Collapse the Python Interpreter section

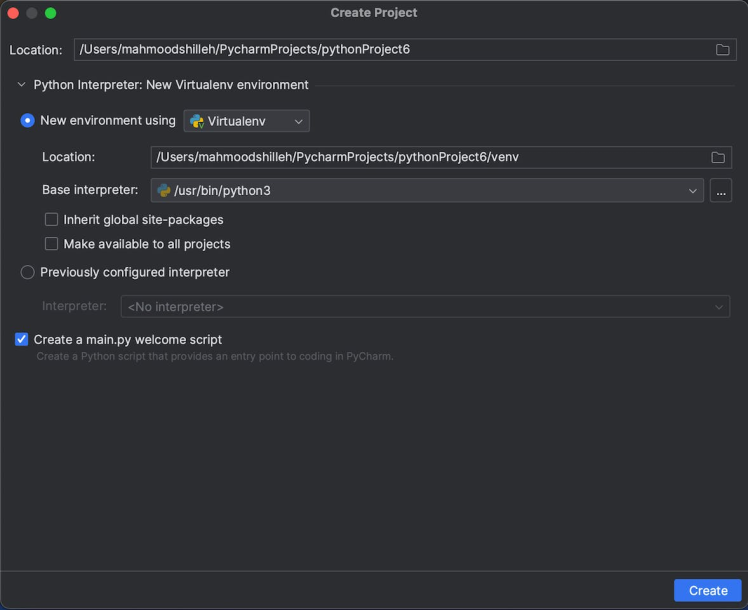(21, 85)
